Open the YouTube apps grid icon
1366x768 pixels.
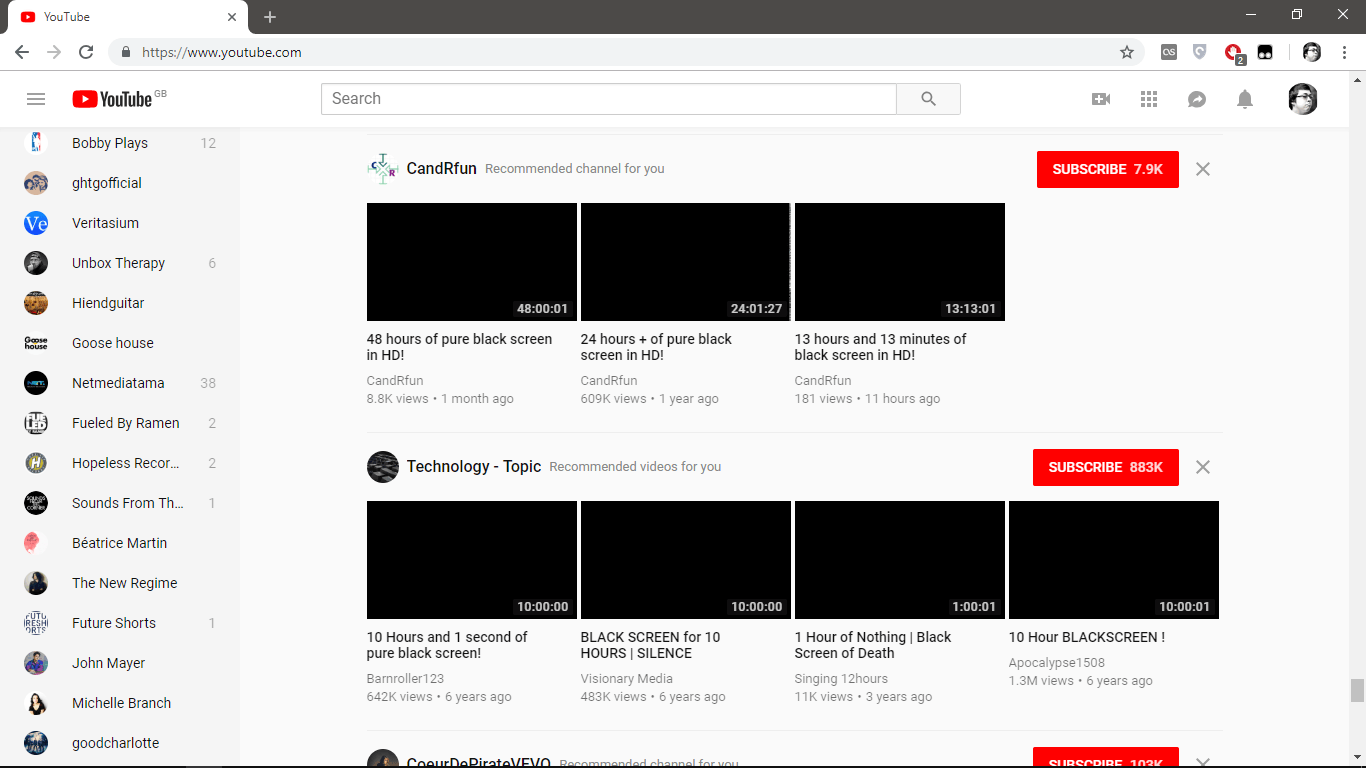pyautogui.click(x=1149, y=99)
